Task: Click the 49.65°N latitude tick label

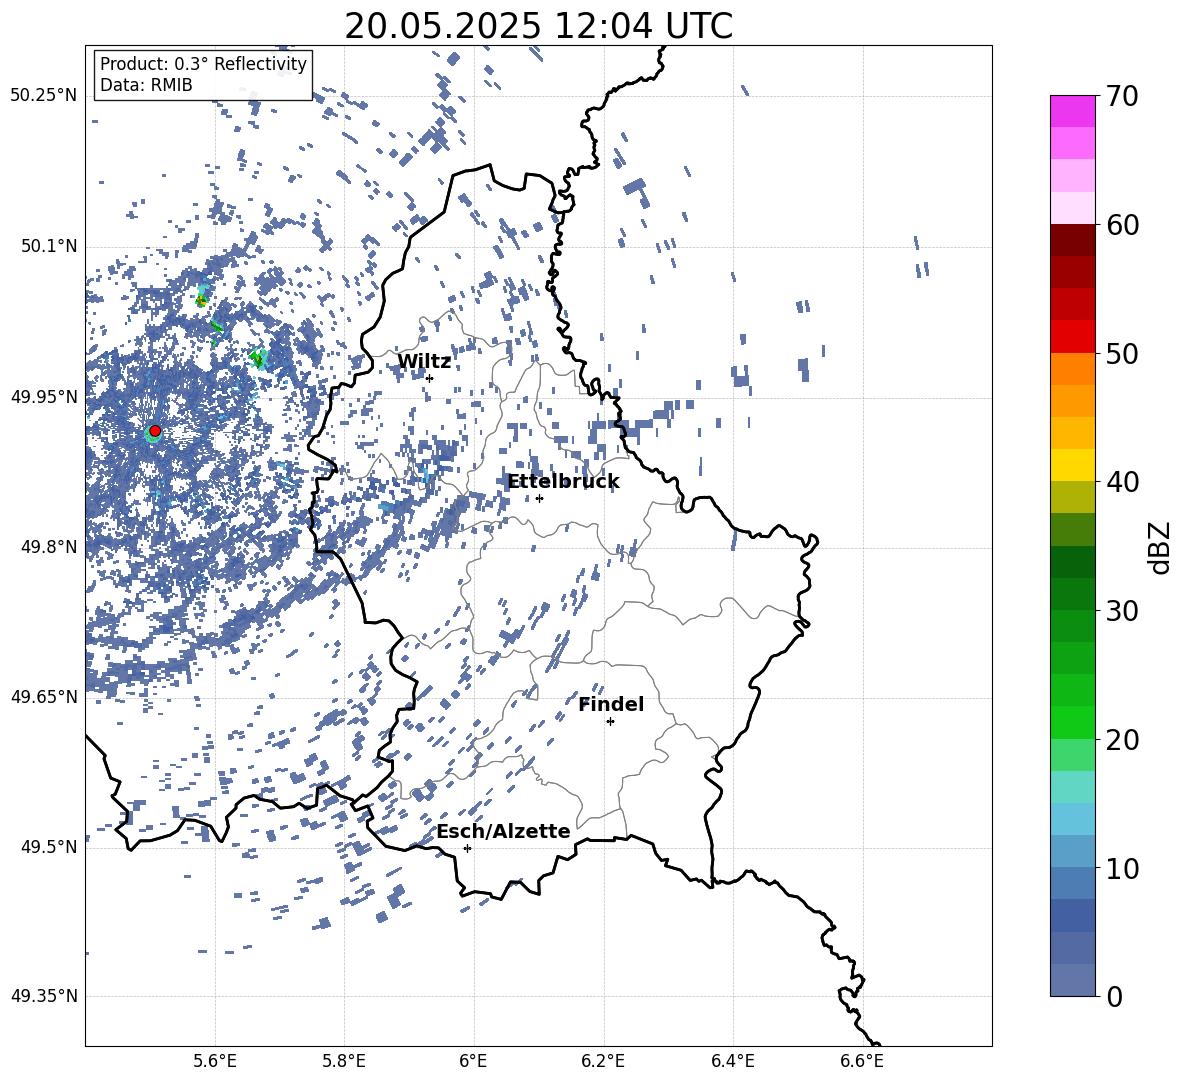Action: (44, 696)
